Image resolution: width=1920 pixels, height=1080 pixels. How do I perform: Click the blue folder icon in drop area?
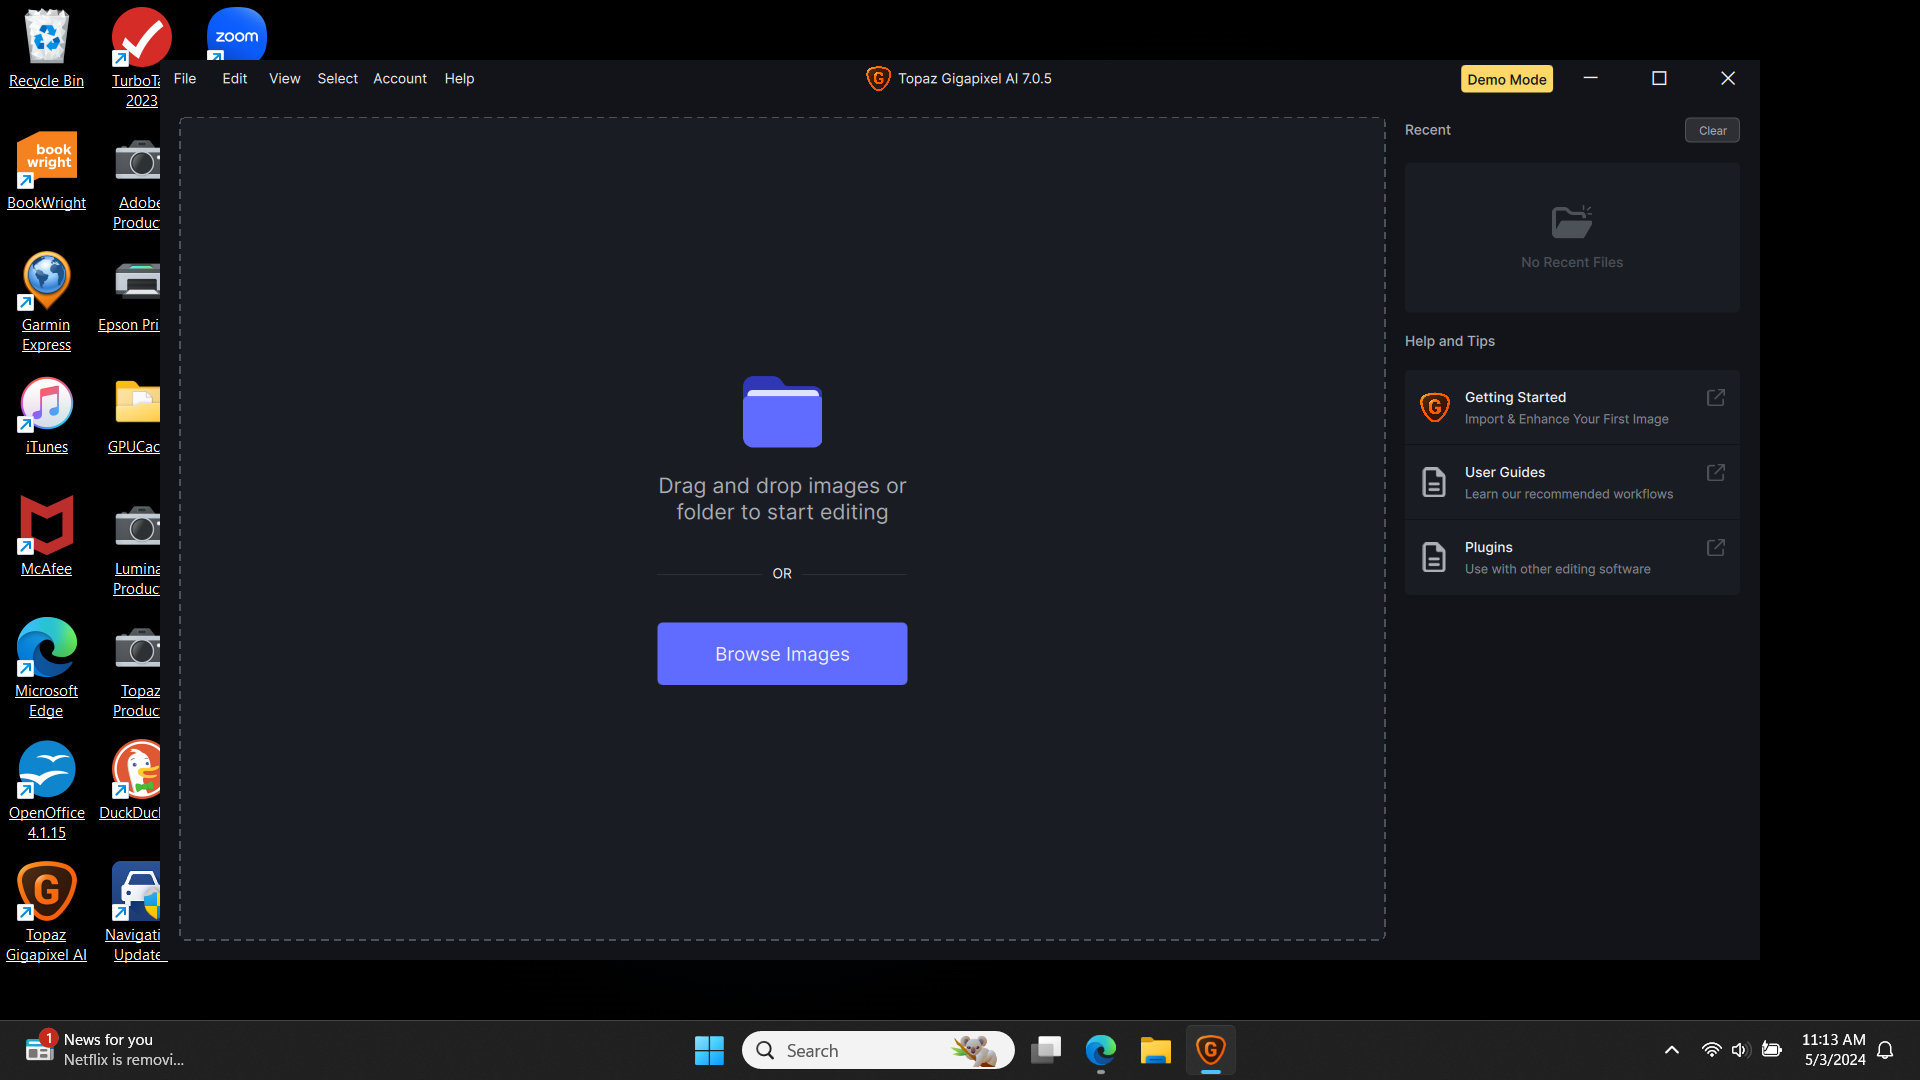[782, 412]
